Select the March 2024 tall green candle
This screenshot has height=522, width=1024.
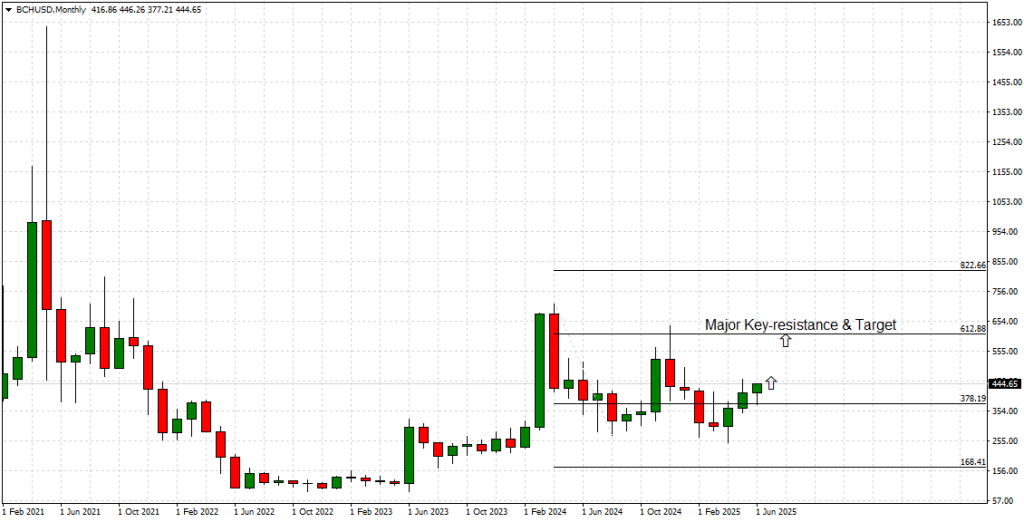pos(540,371)
